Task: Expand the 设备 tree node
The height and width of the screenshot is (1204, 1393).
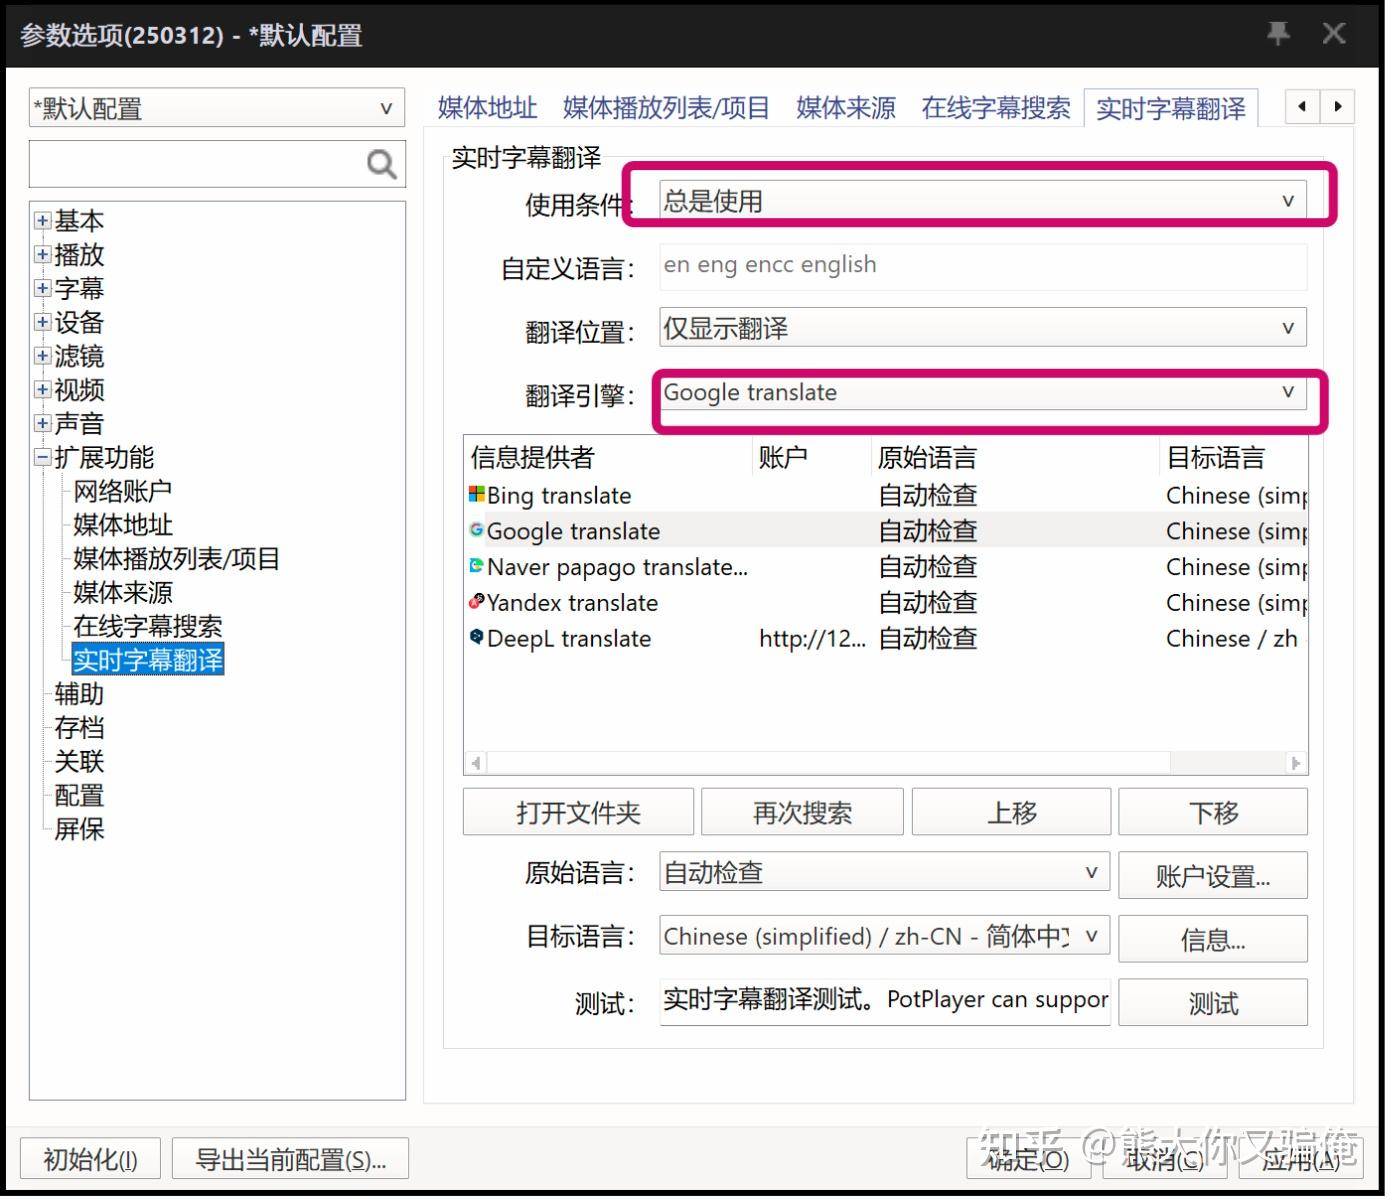Action: pos(43,324)
